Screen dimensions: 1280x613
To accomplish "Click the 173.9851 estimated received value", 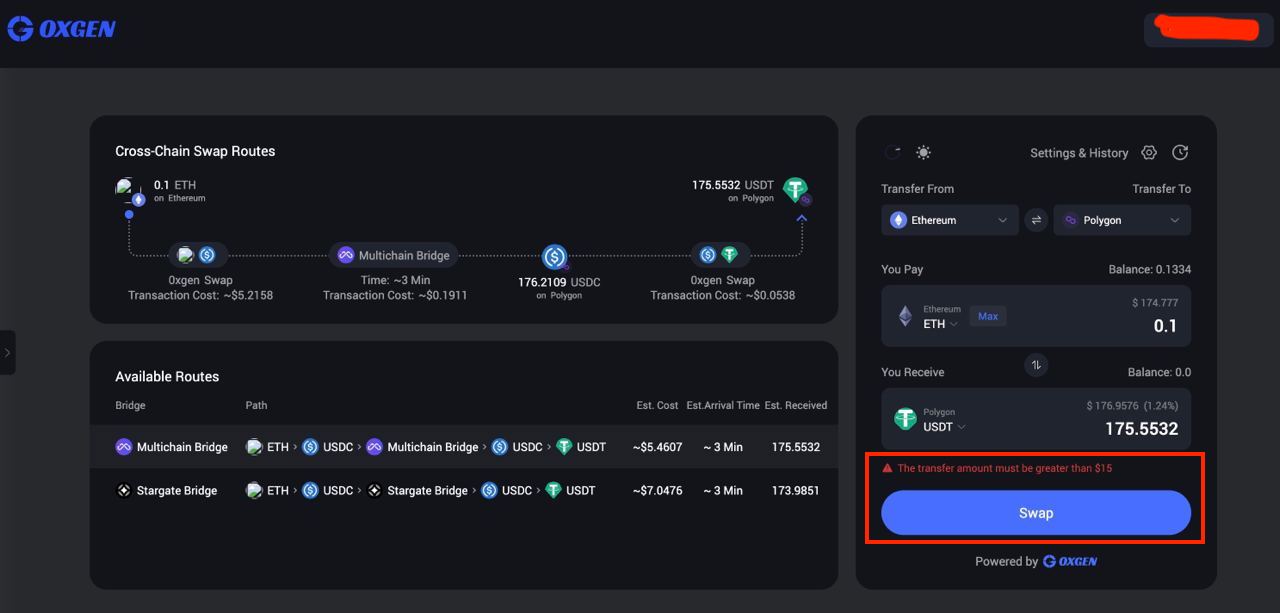I will pos(796,490).
